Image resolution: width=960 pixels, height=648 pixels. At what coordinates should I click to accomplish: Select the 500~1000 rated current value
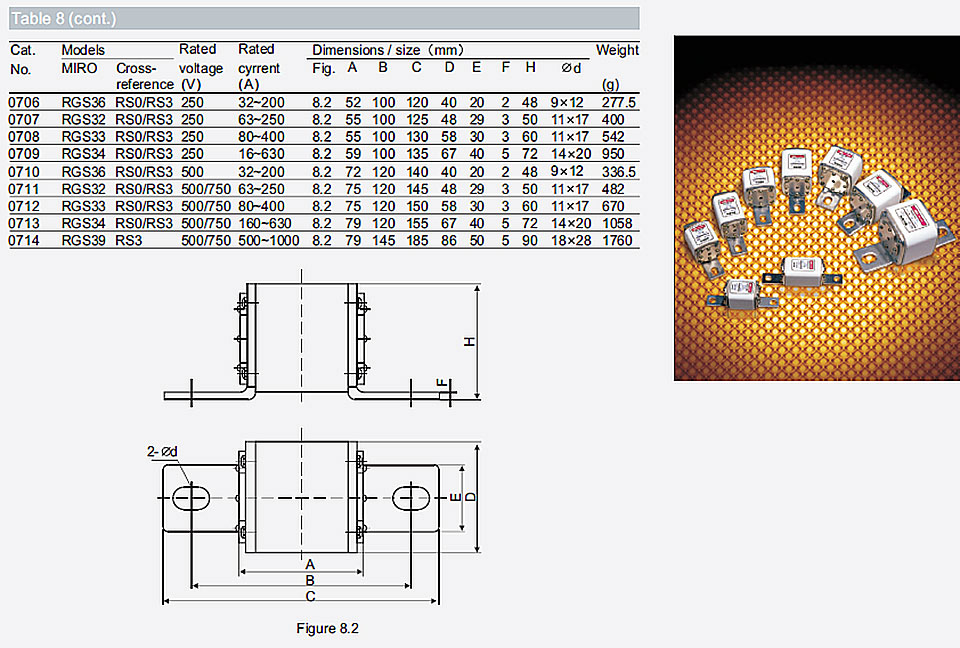click(x=269, y=241)
